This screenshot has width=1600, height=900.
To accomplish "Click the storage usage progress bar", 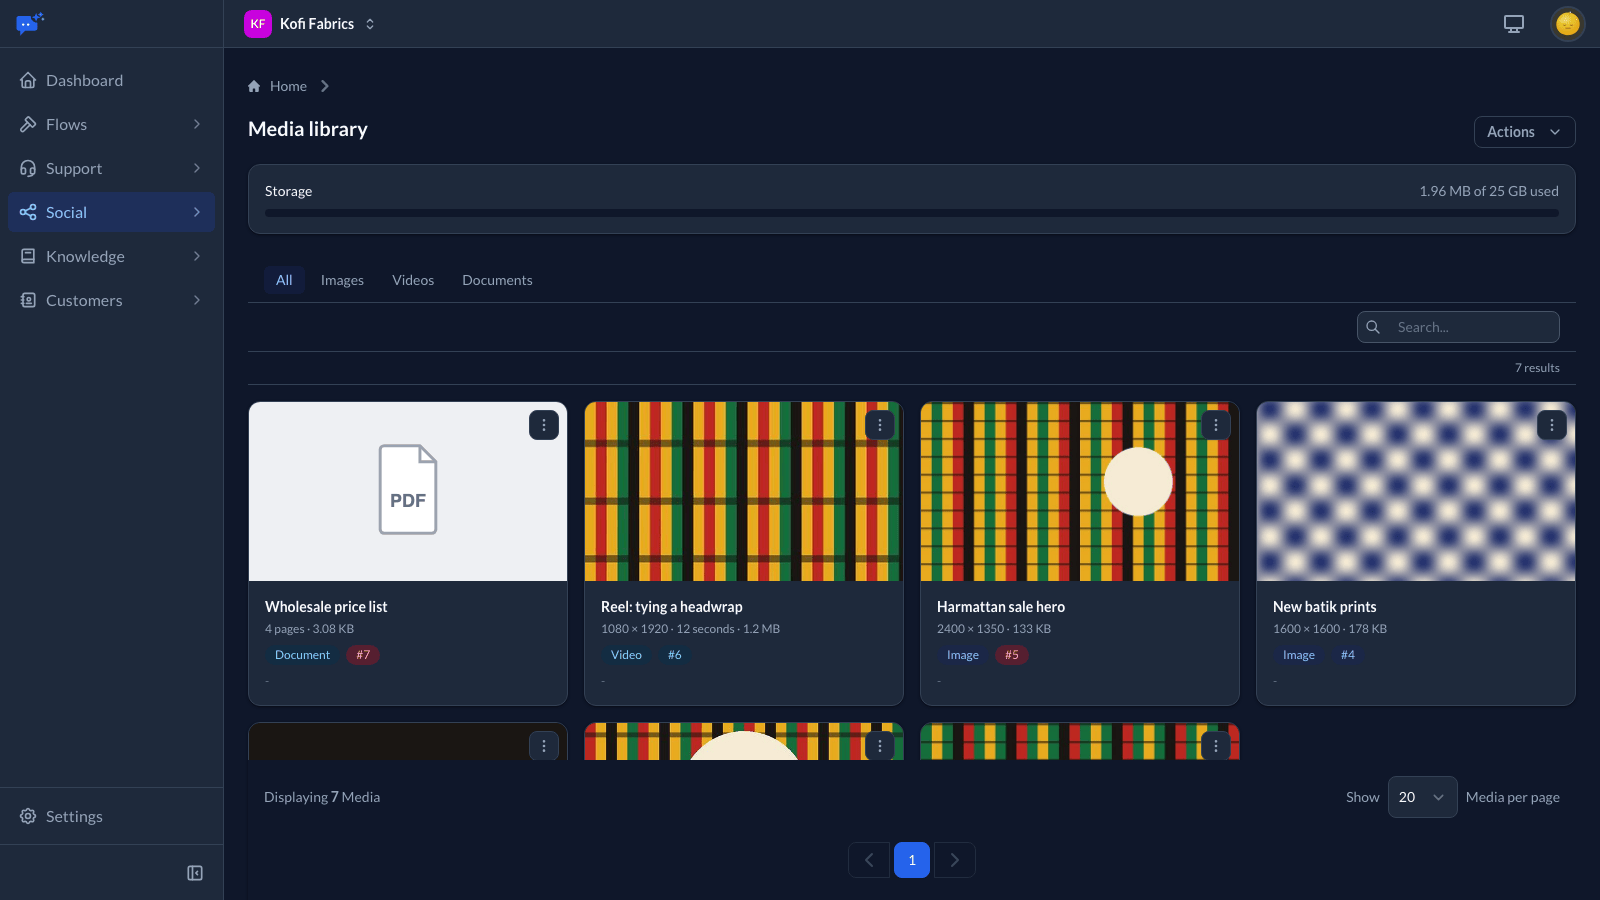I will (x=912, y=213).
